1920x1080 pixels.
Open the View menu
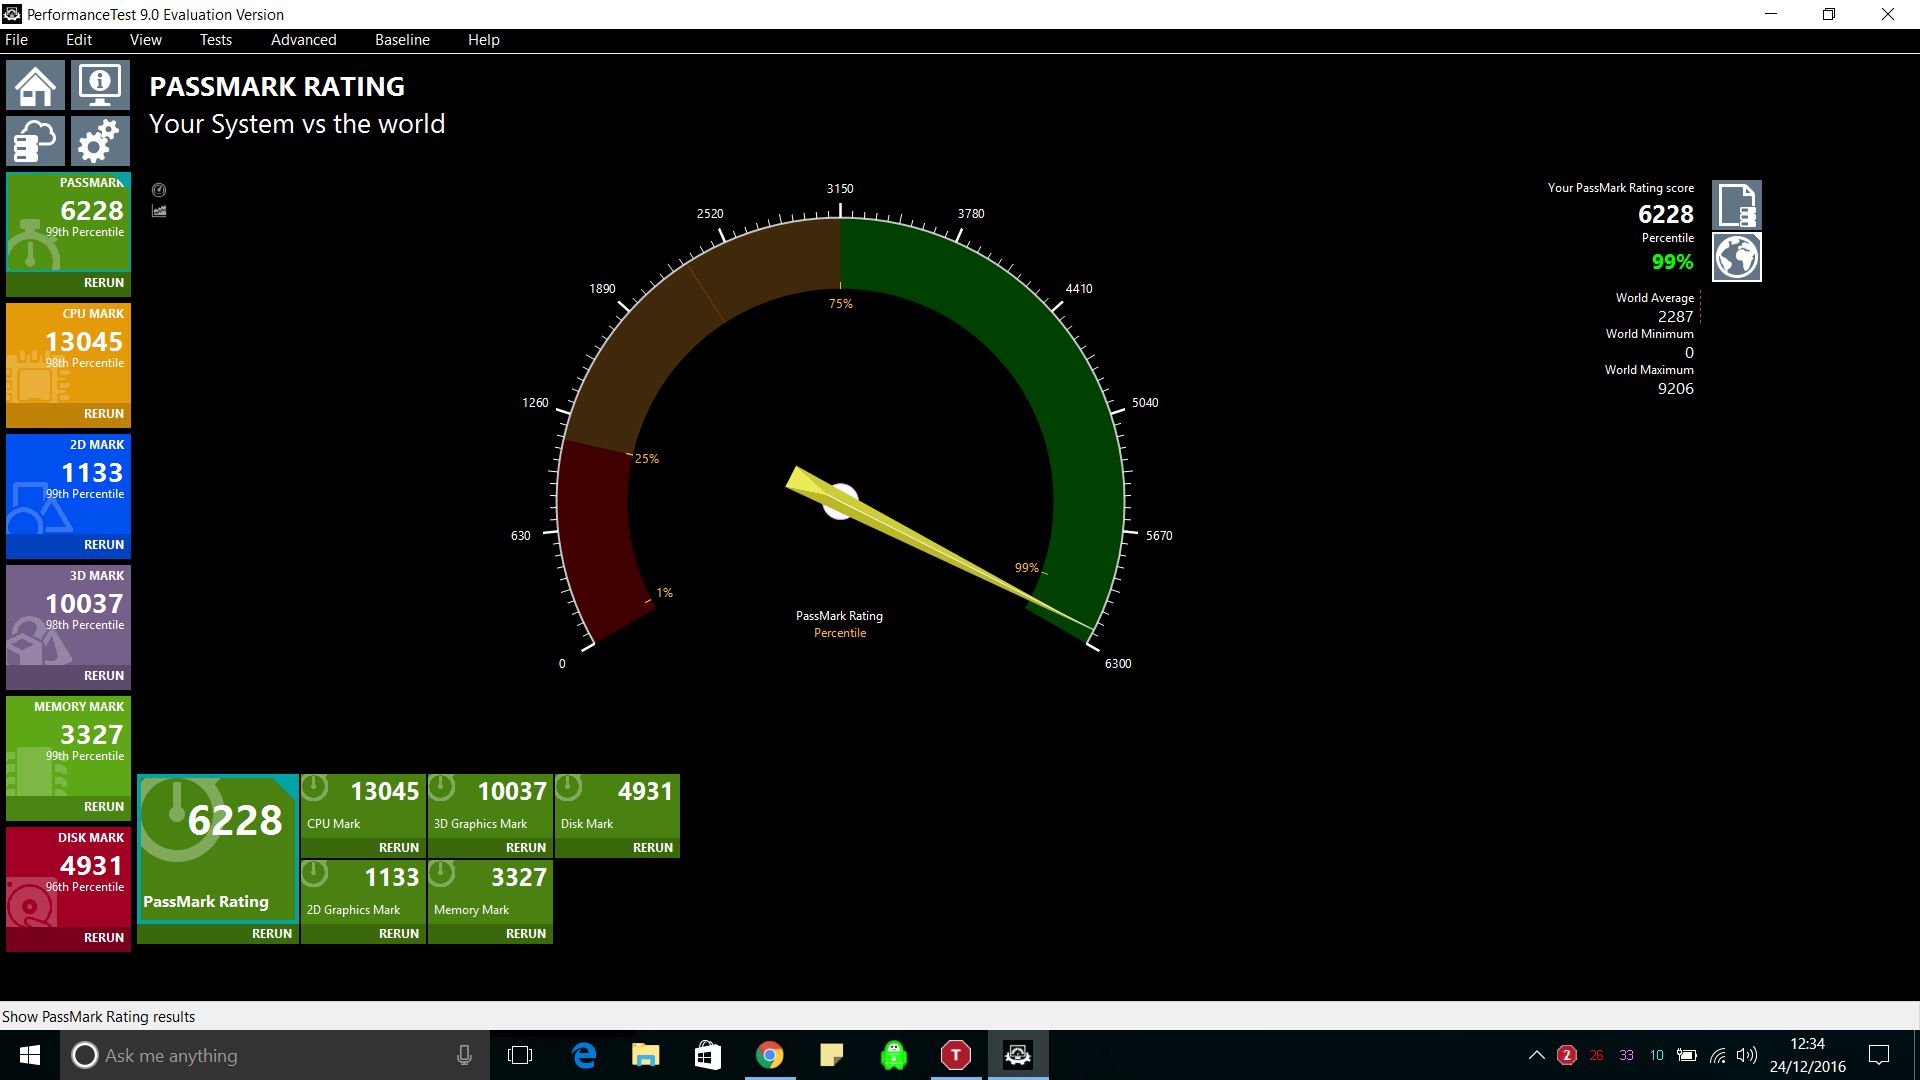point(146,40)
